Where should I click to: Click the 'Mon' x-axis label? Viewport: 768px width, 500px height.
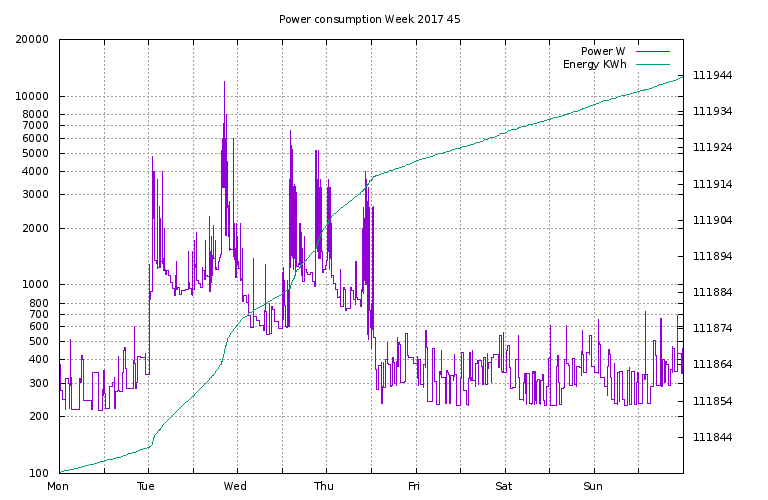(x=58, y=486)
